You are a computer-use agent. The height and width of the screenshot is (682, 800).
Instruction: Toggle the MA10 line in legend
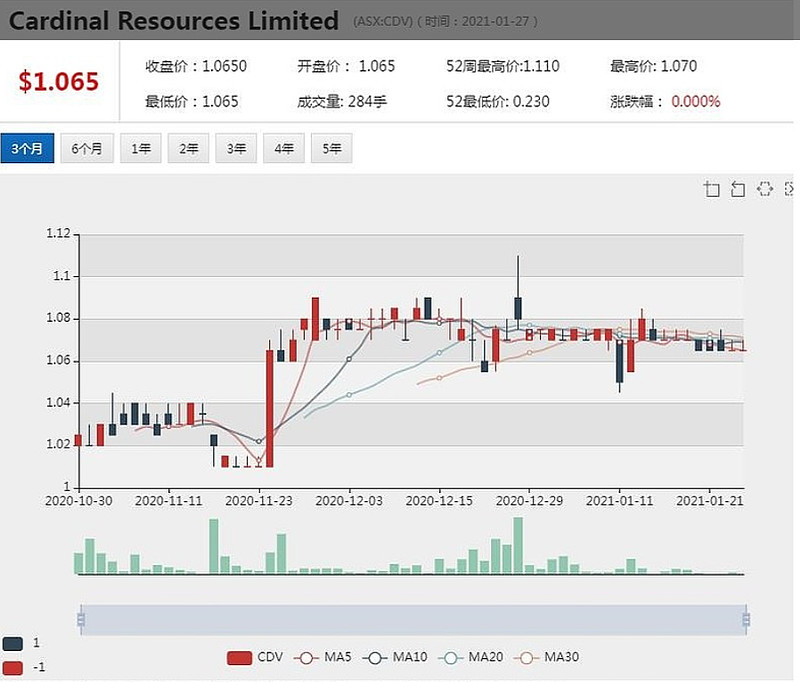395,658
